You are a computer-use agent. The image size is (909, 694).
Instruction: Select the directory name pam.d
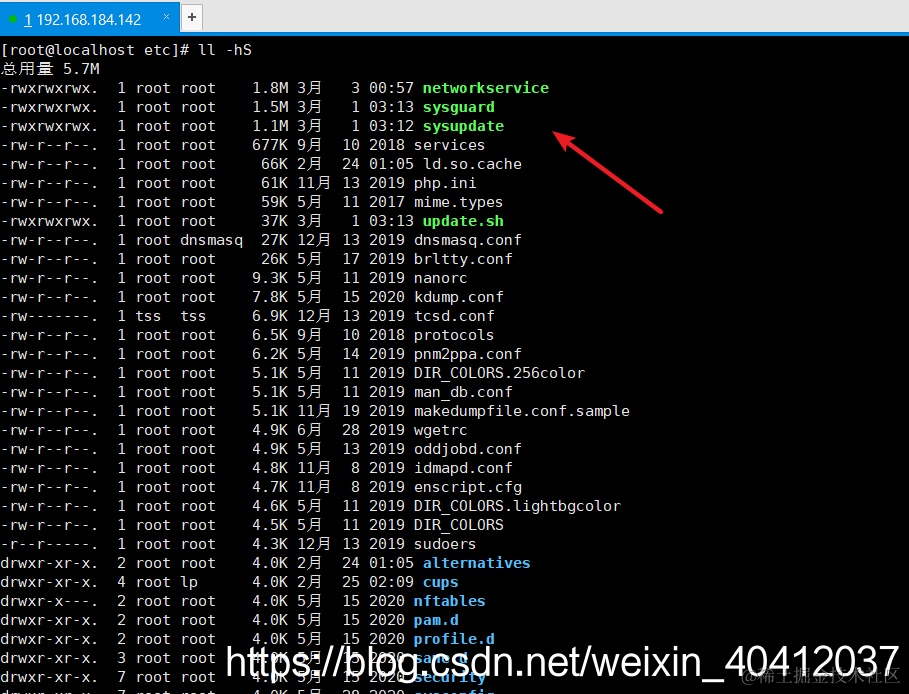click(436, 620)
